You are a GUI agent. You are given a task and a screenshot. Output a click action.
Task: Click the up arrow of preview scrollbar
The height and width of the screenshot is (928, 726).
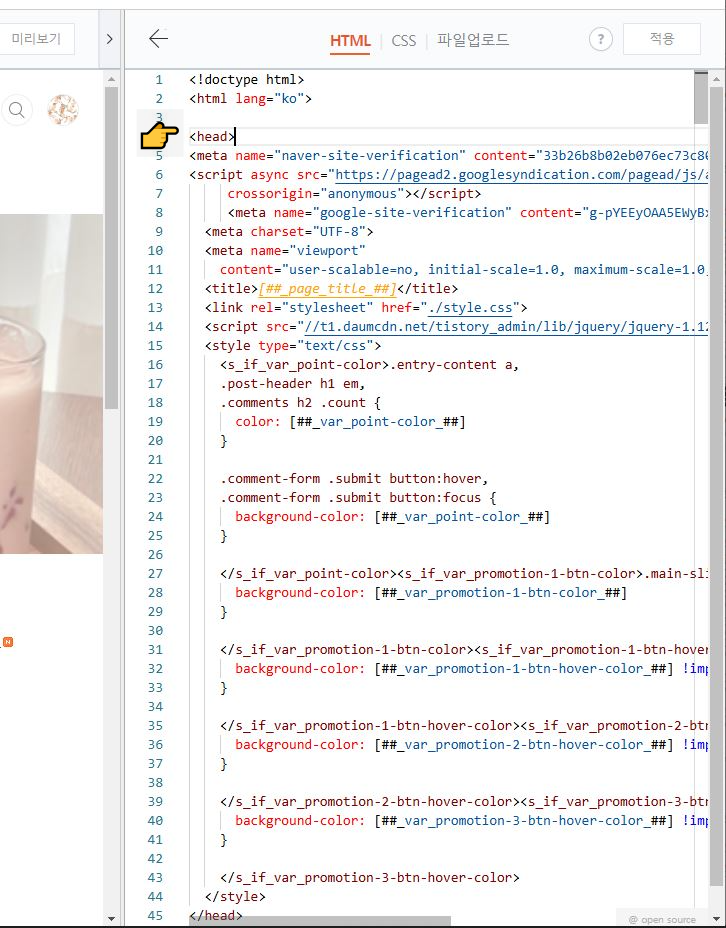point(111,79)
